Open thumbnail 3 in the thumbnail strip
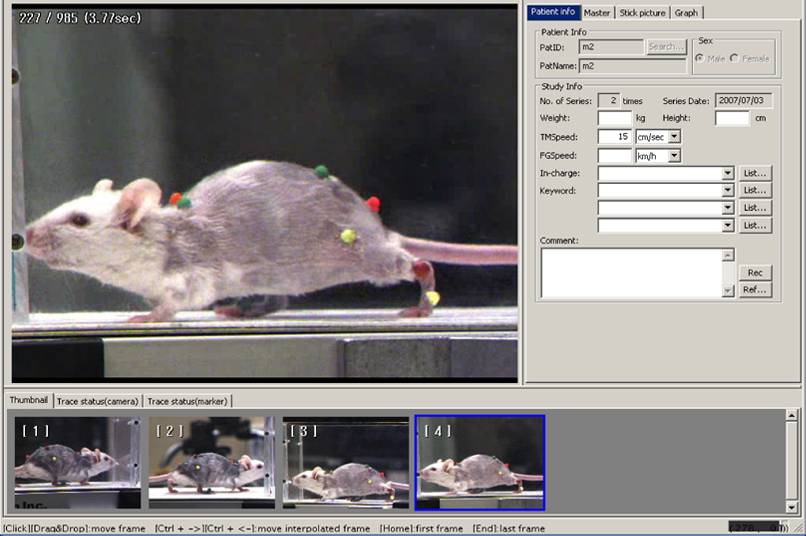The image size is (806, 536). (346, 463)
